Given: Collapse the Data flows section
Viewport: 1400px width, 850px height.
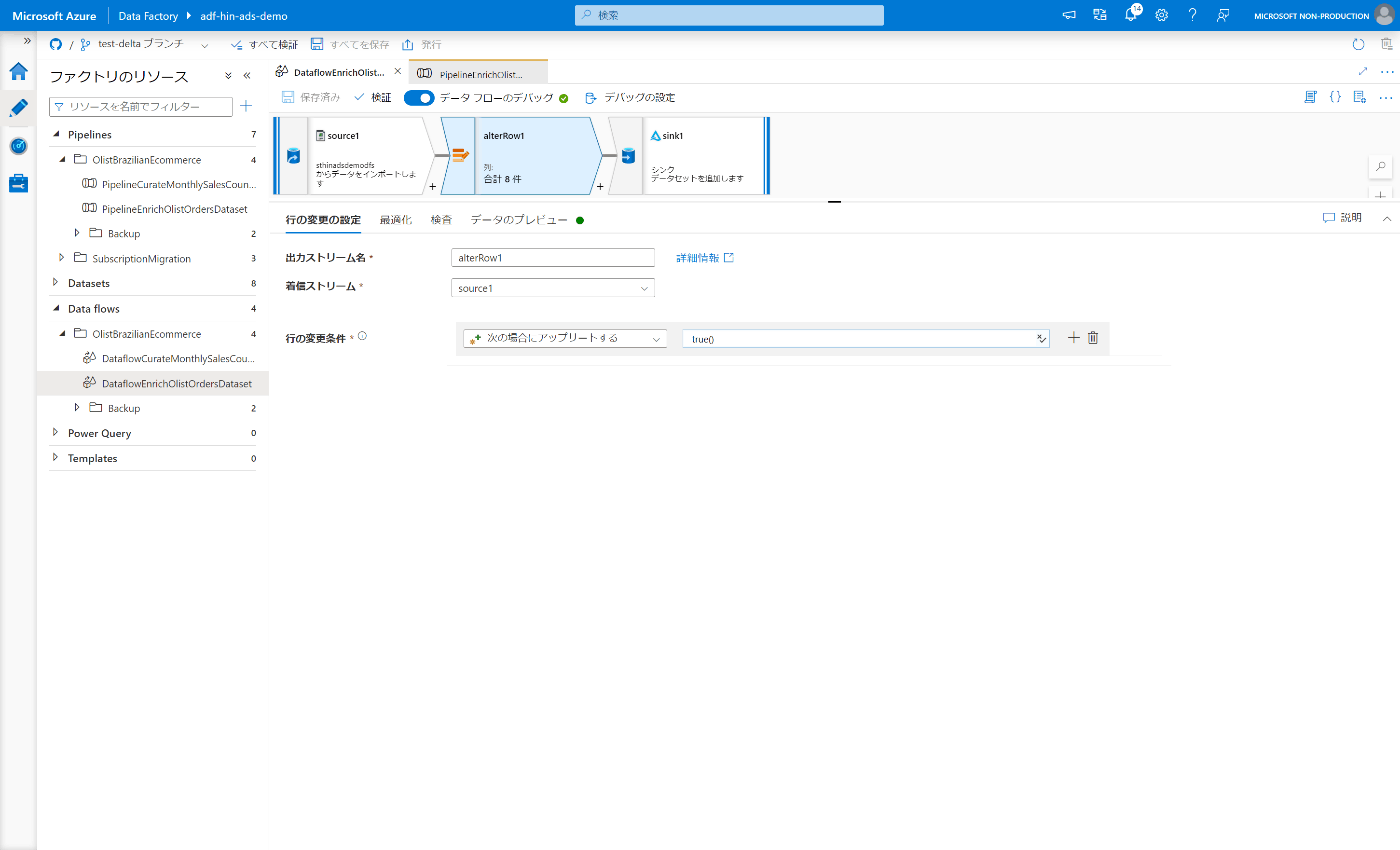Looking at the screenshot, I should 56,308.
